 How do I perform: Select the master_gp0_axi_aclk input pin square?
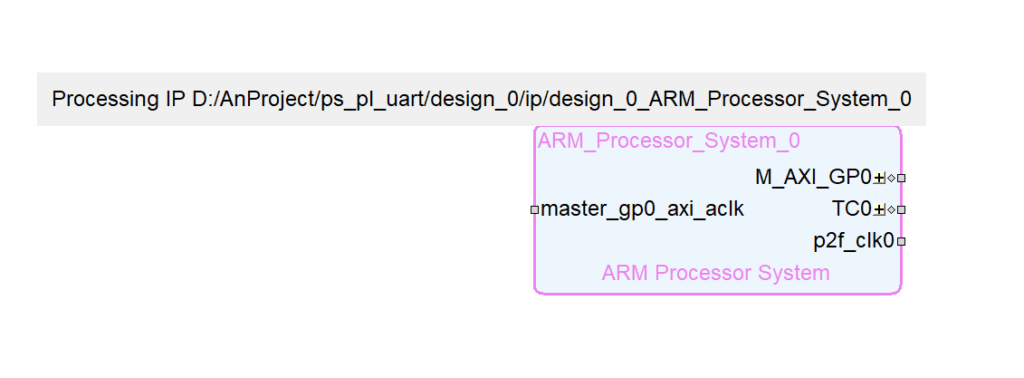[535, 210]
